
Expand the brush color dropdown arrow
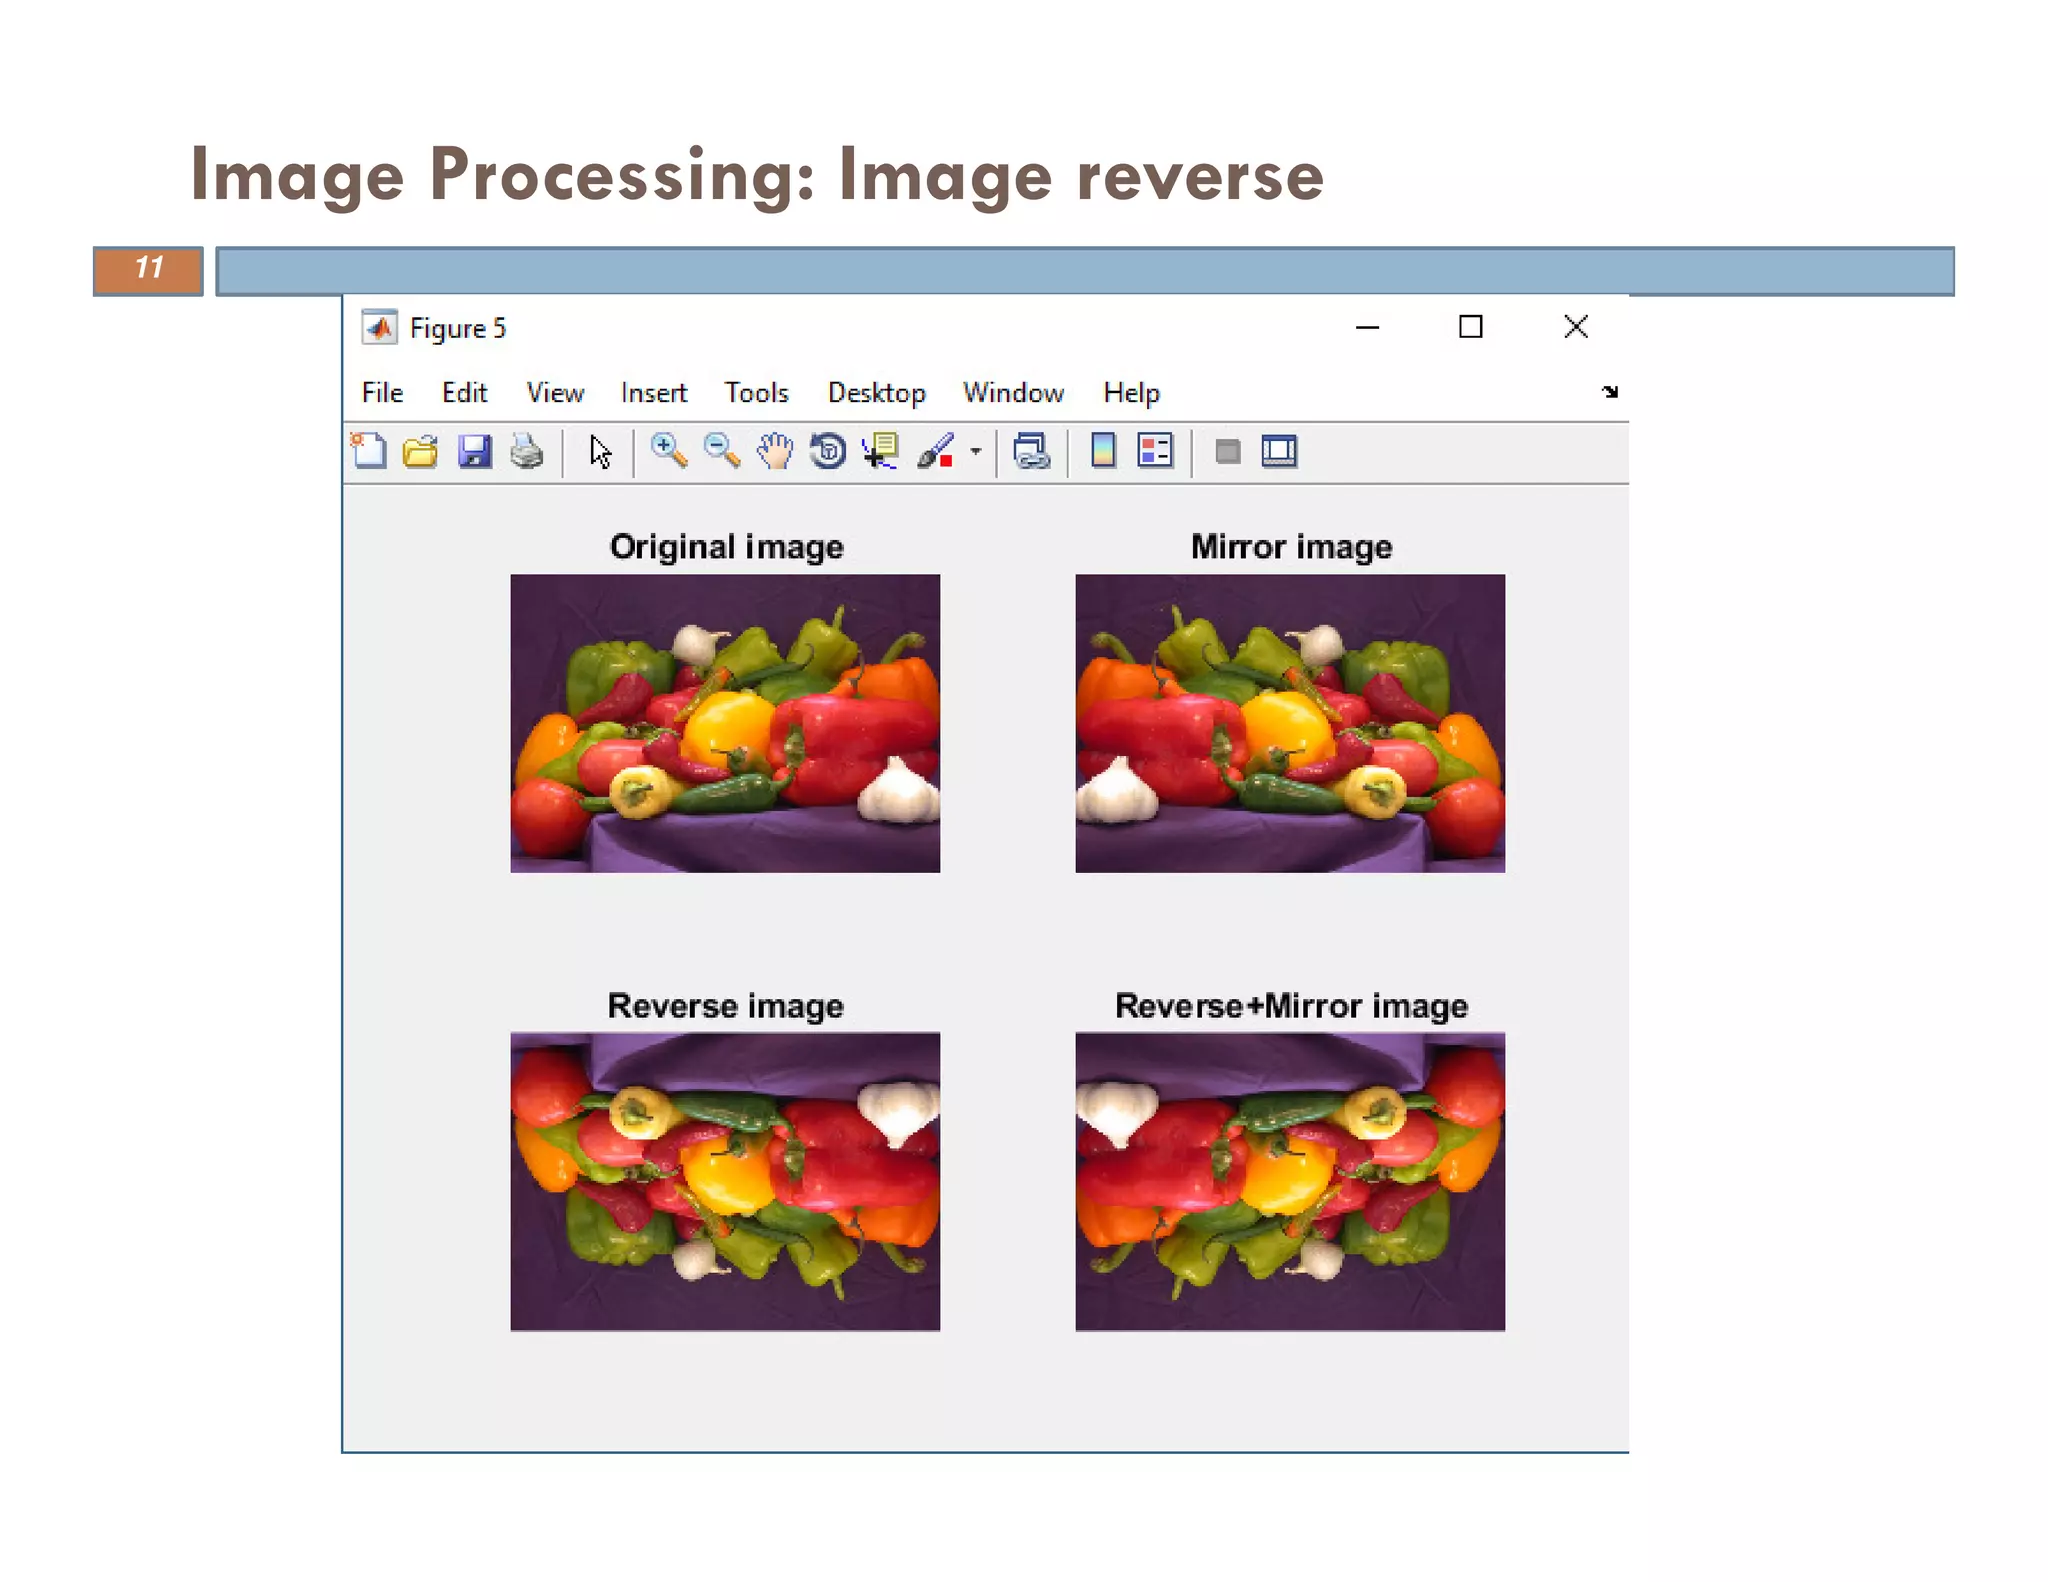[x=976, y=452]
